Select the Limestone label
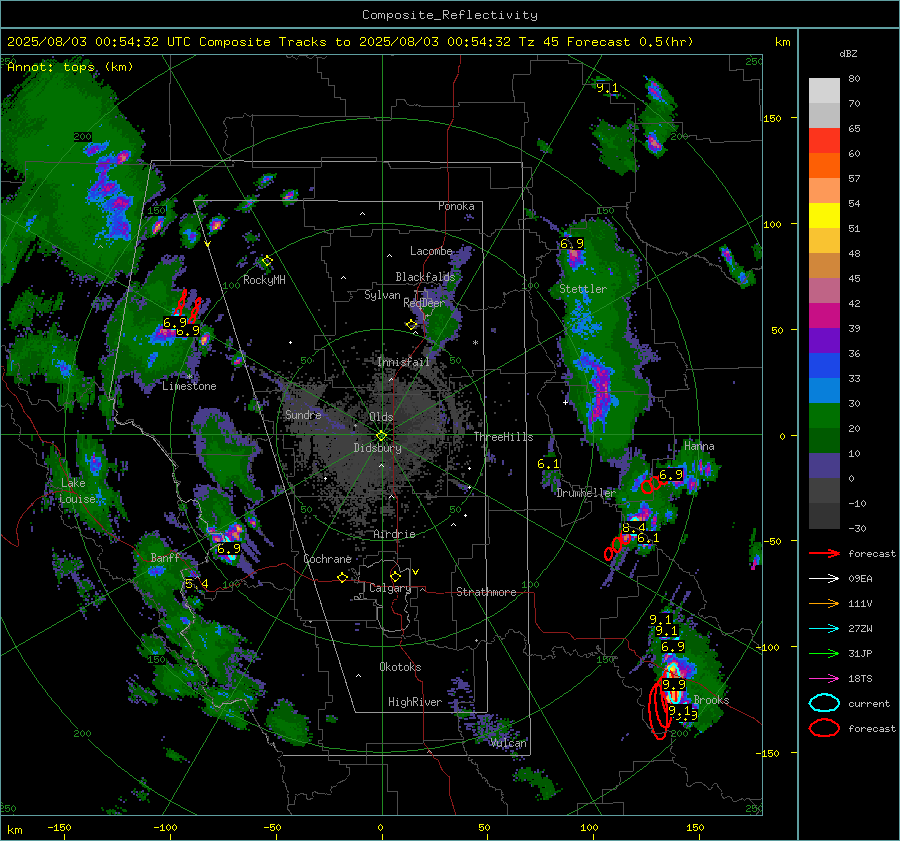 coord(189,386)
